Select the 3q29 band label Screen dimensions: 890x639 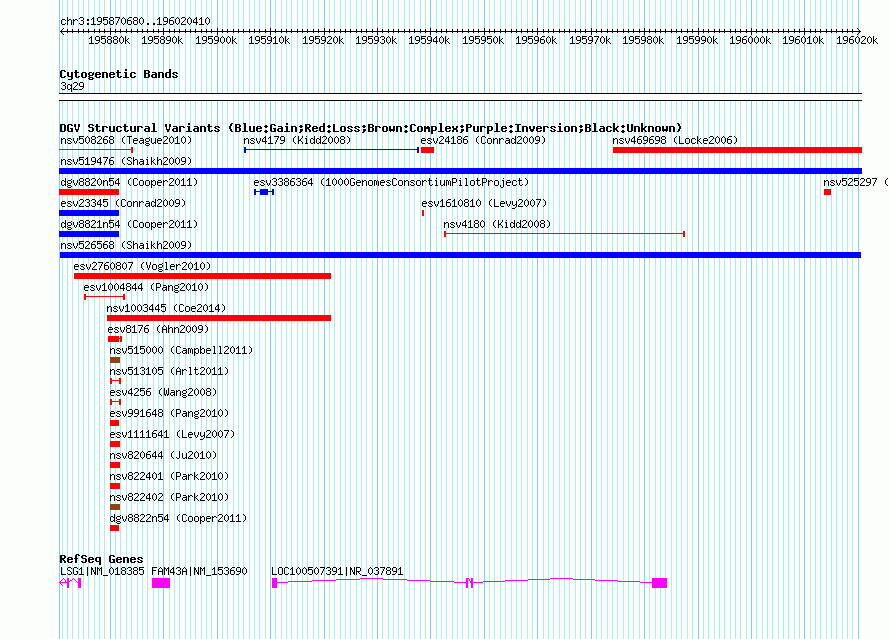point(72,86)
